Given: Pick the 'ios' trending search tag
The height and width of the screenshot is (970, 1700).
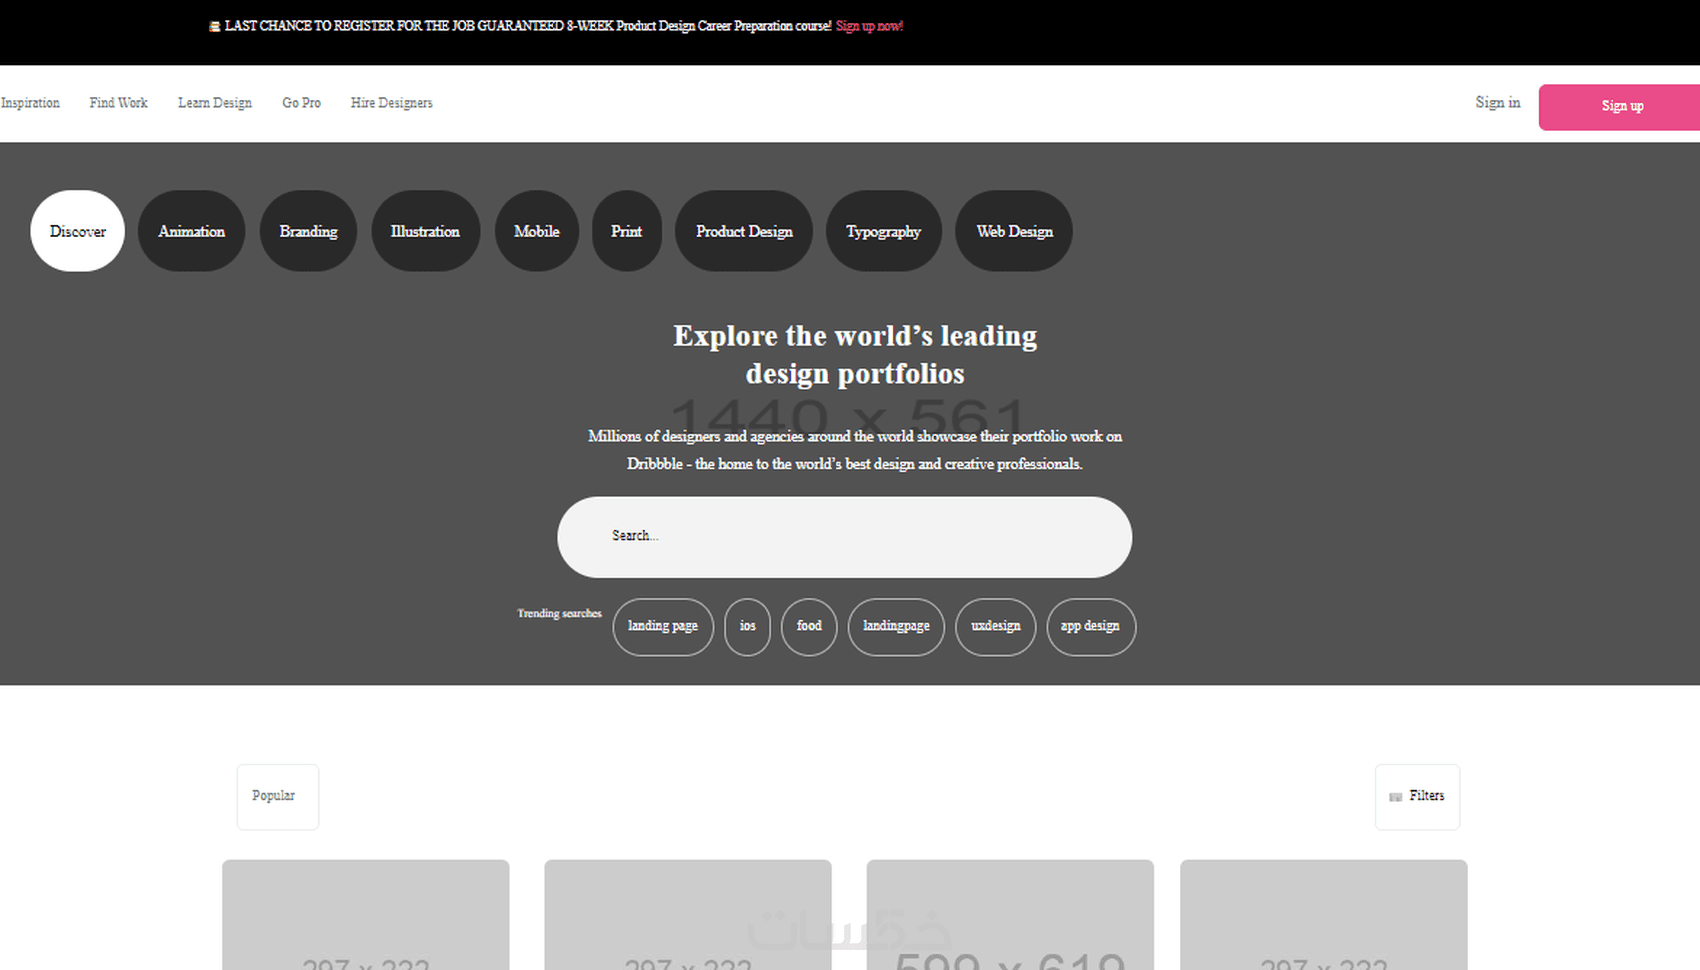Looking at the screenshot, I should 747,627.
